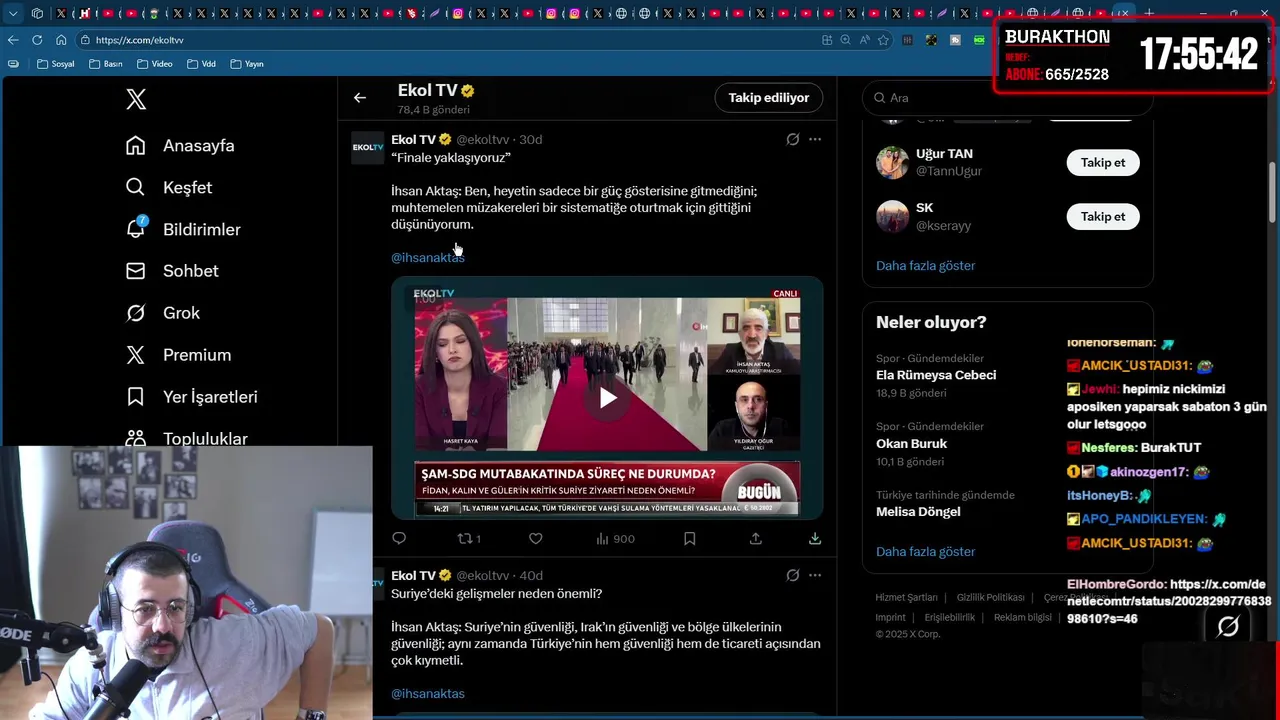Open Vdd bookmarks folder
1280x720 pixels.
(x=202, y=64)
